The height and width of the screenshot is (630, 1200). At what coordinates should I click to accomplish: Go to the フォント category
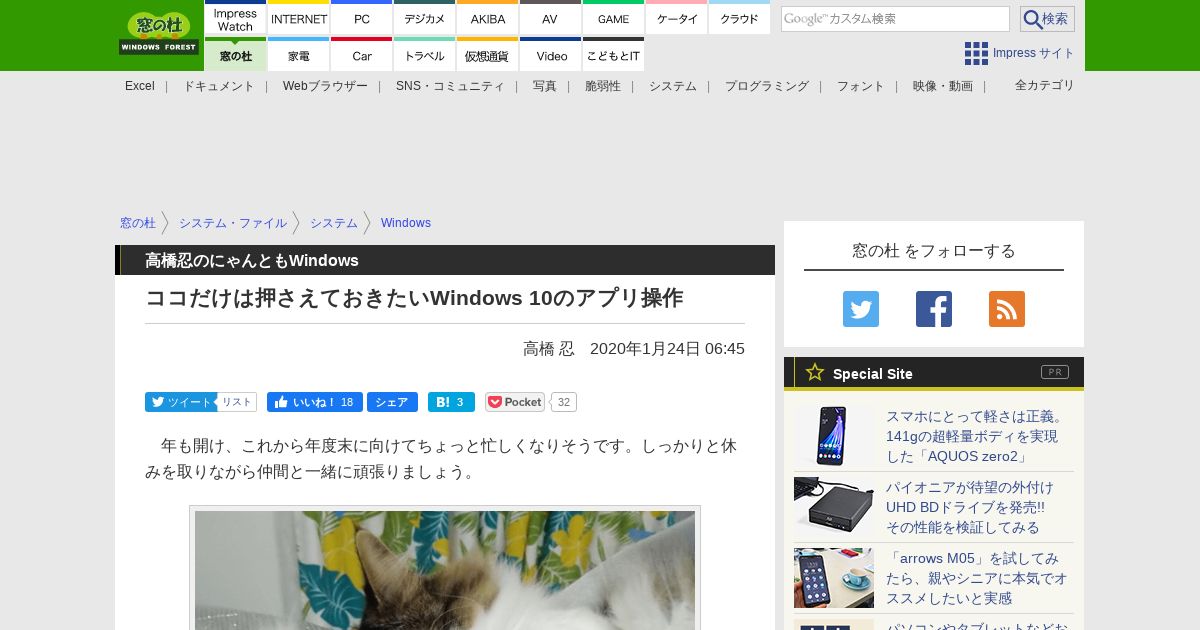tap(861, 86)
